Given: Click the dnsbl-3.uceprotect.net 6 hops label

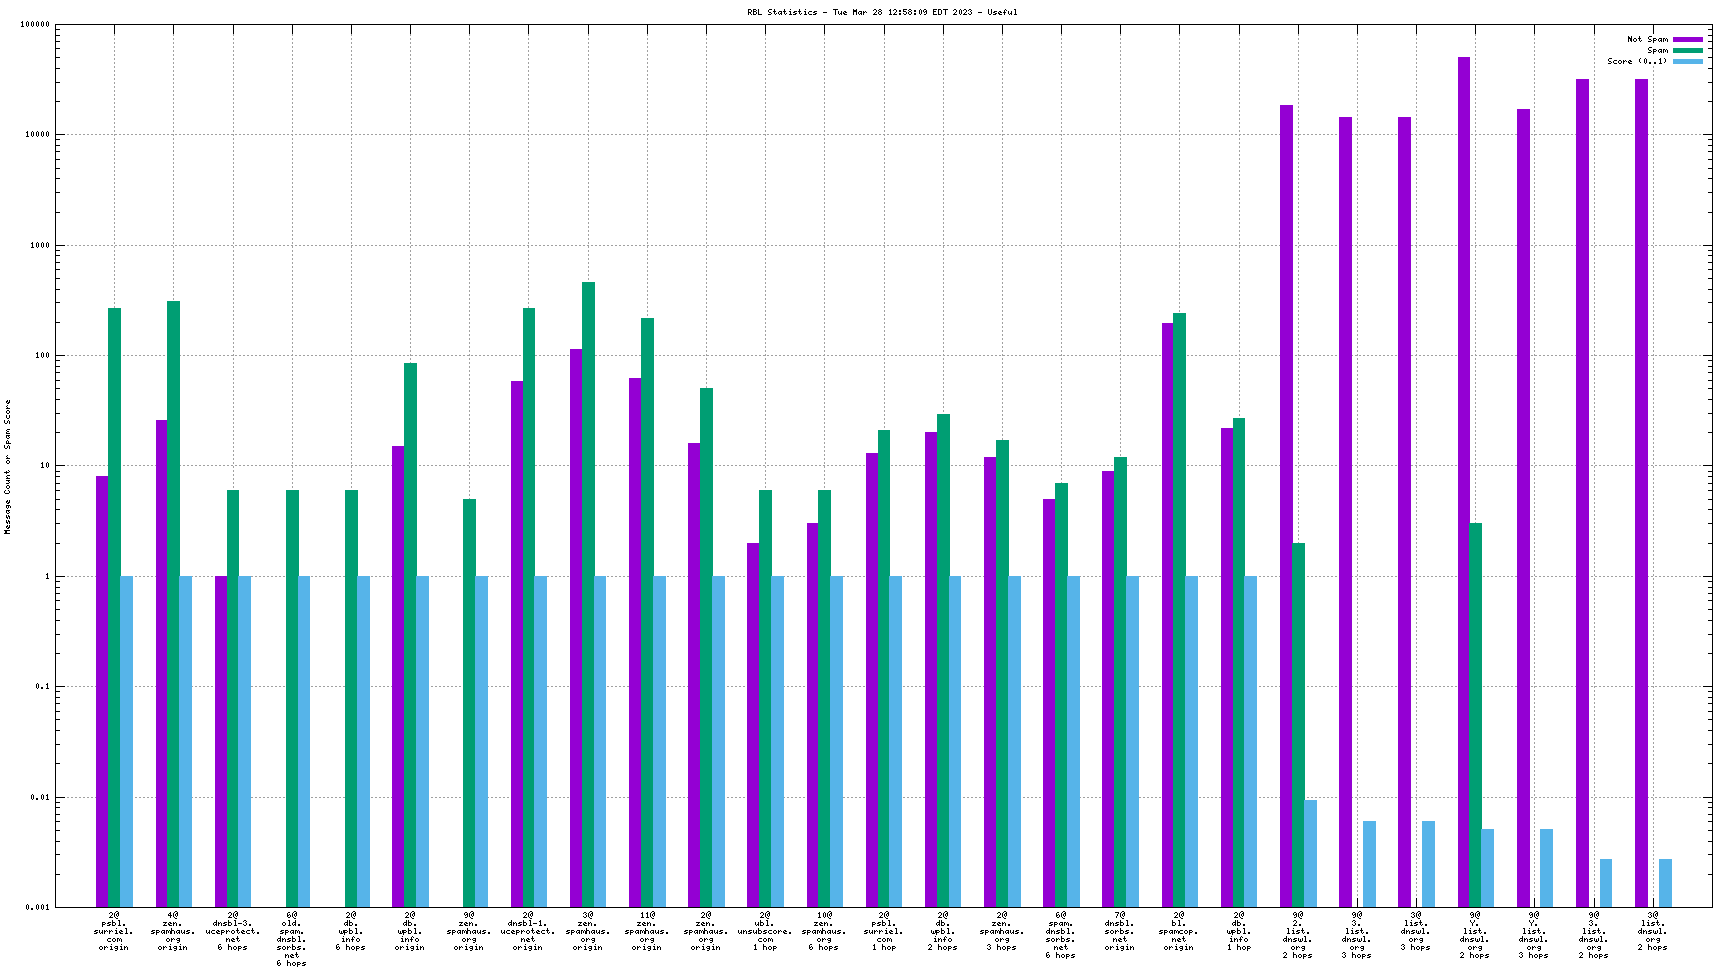Looking at the screenshot, I should point(232,931).
